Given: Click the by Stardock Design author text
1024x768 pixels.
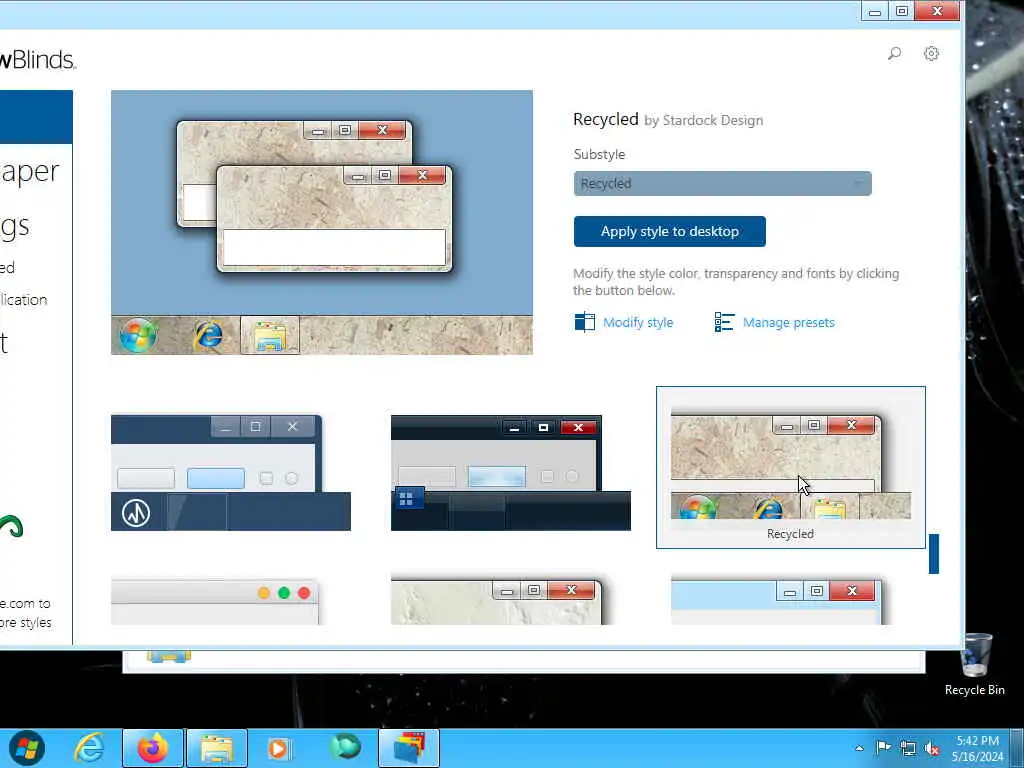Looking at the screenshot, I should coord(703,120).
